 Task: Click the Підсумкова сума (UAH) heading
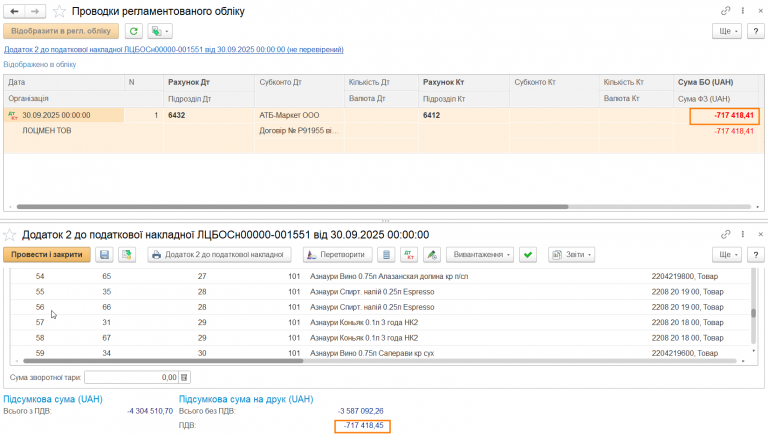(53, 399)
